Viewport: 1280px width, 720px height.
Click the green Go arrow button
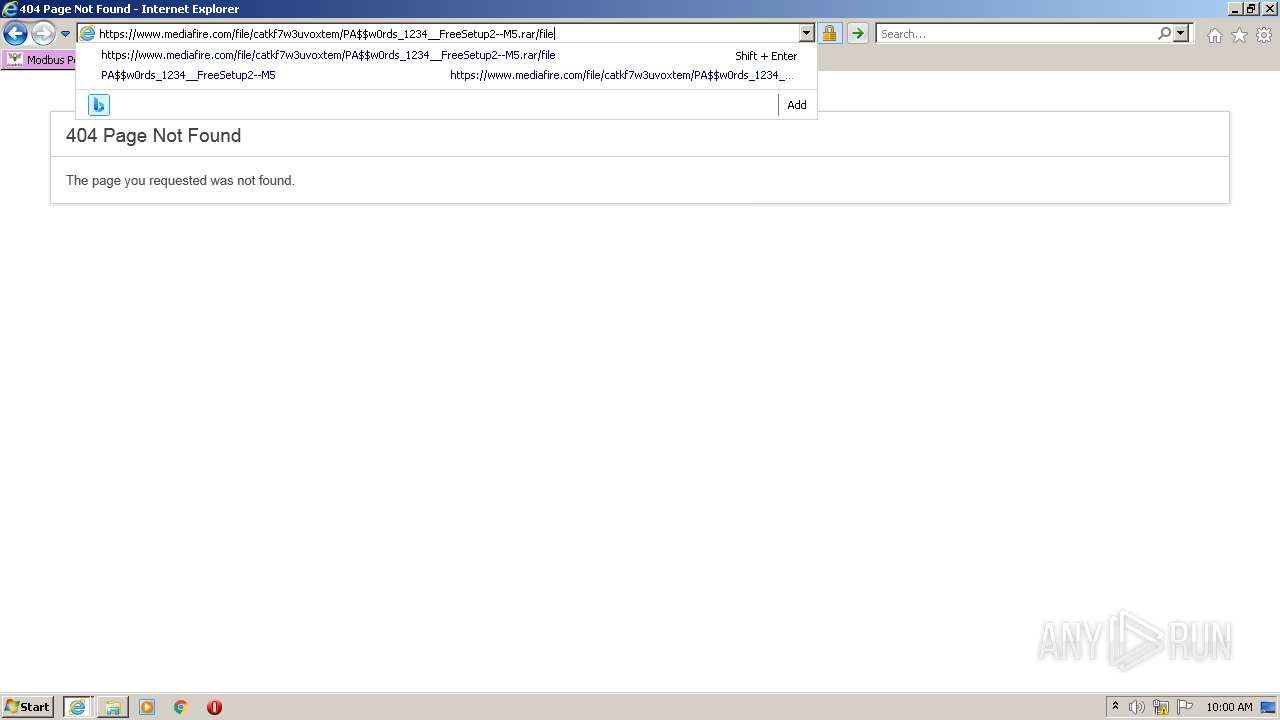(x=857, y=34)
